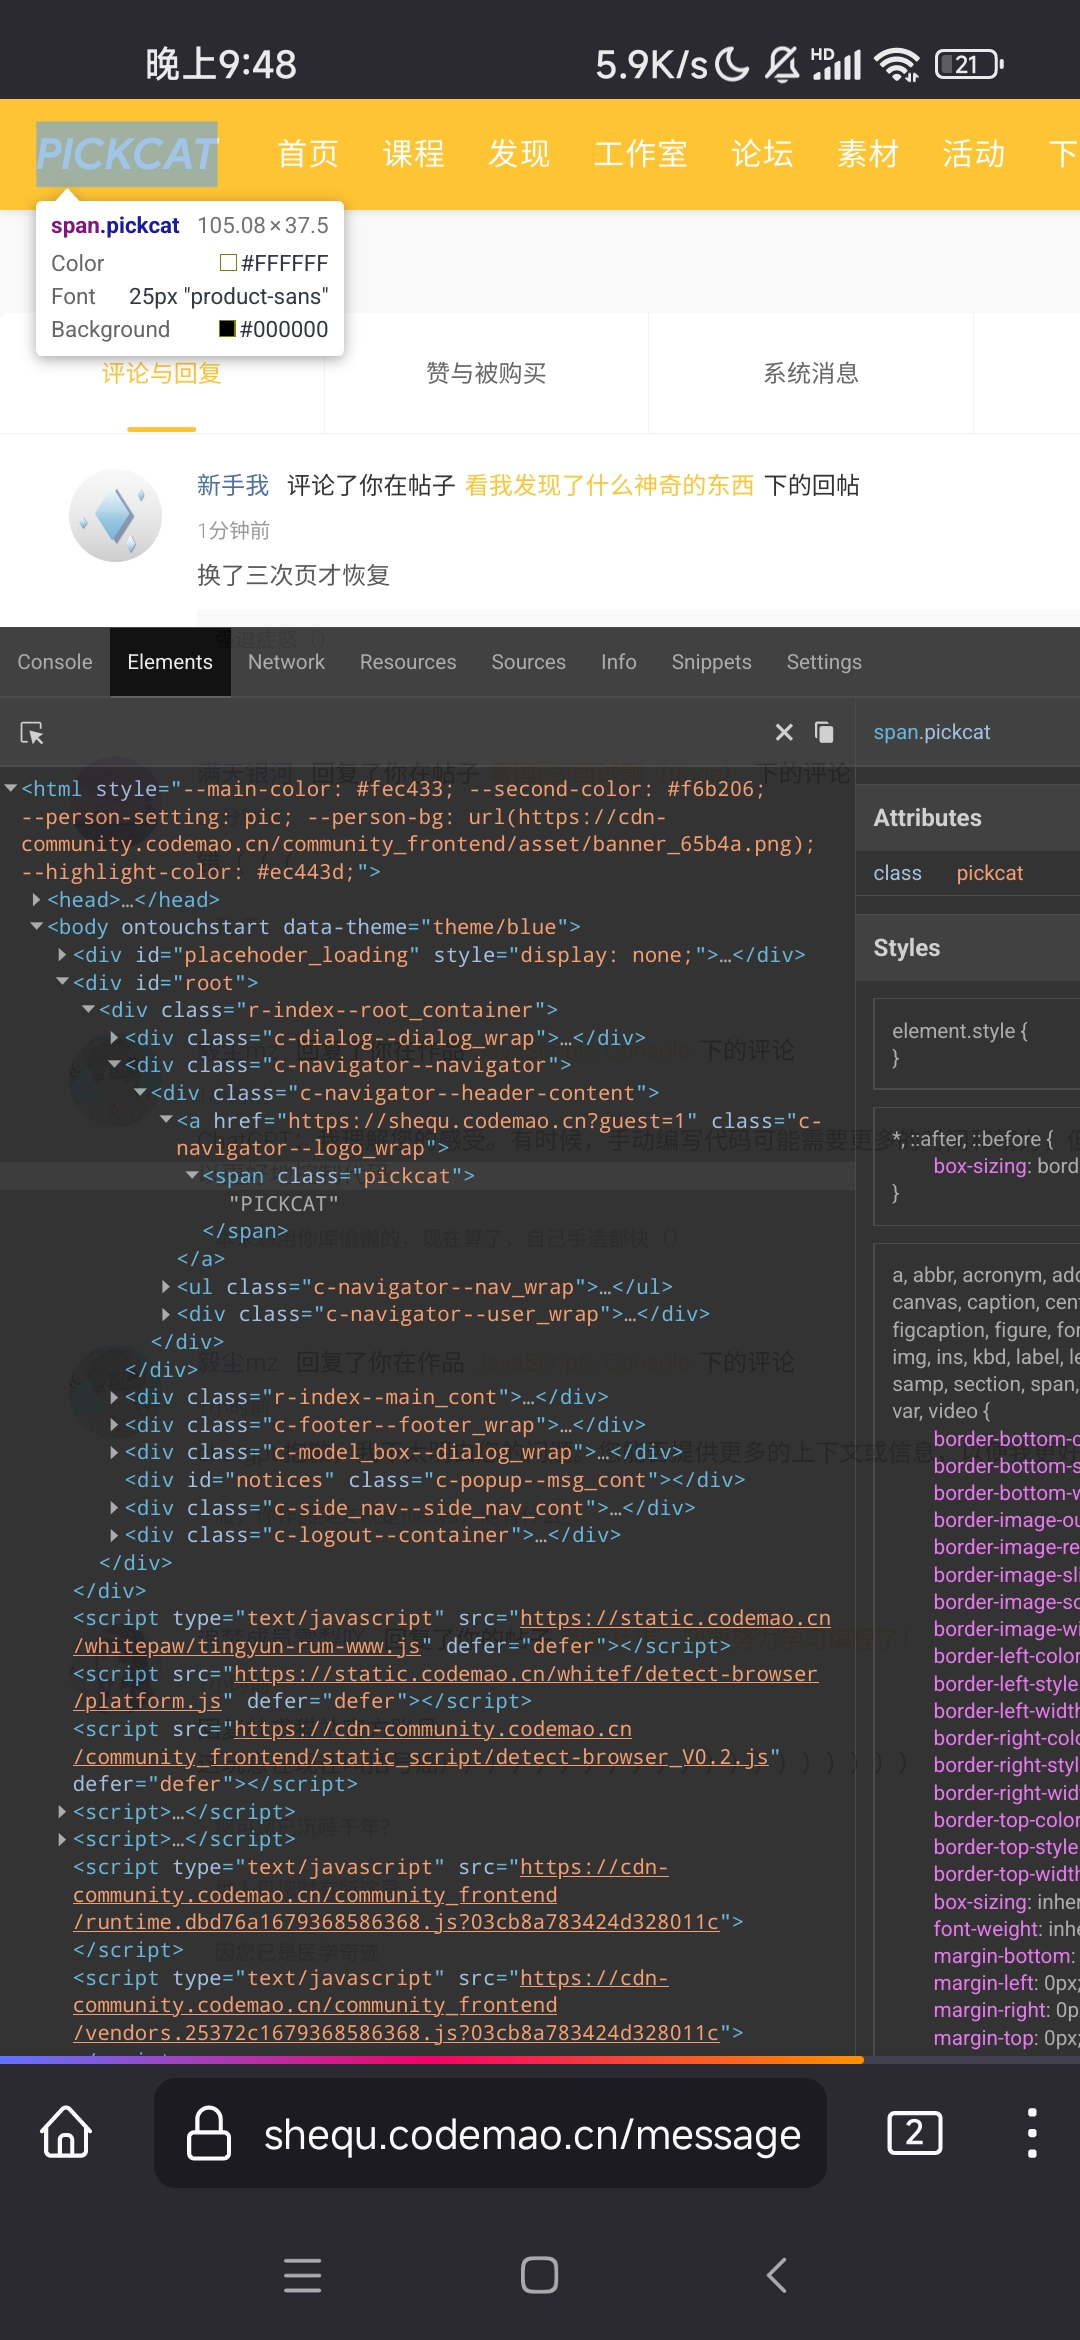1080x2340 pixels.
Task: Copy node using the copy icon
Action: pos(824,733)
